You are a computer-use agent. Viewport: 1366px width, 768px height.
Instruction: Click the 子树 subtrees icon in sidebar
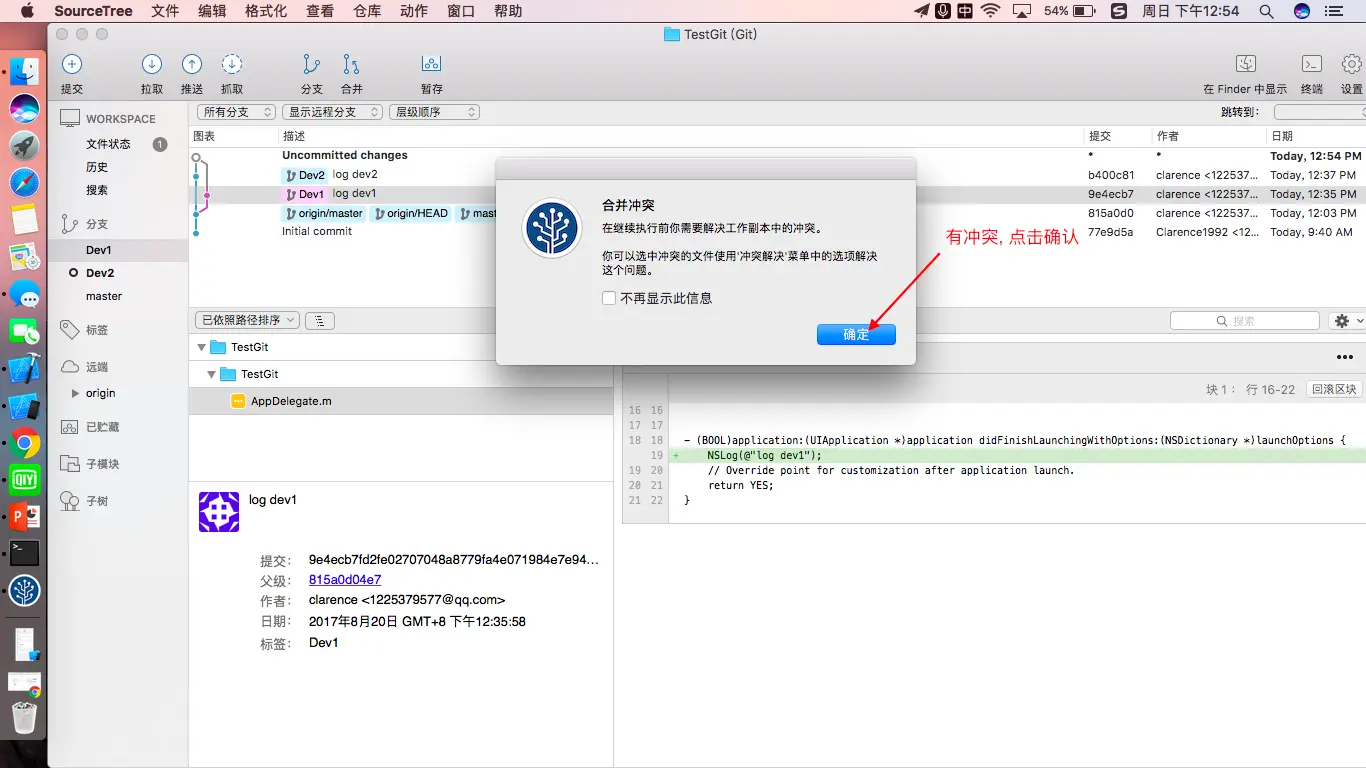click(x=70, y=501)
